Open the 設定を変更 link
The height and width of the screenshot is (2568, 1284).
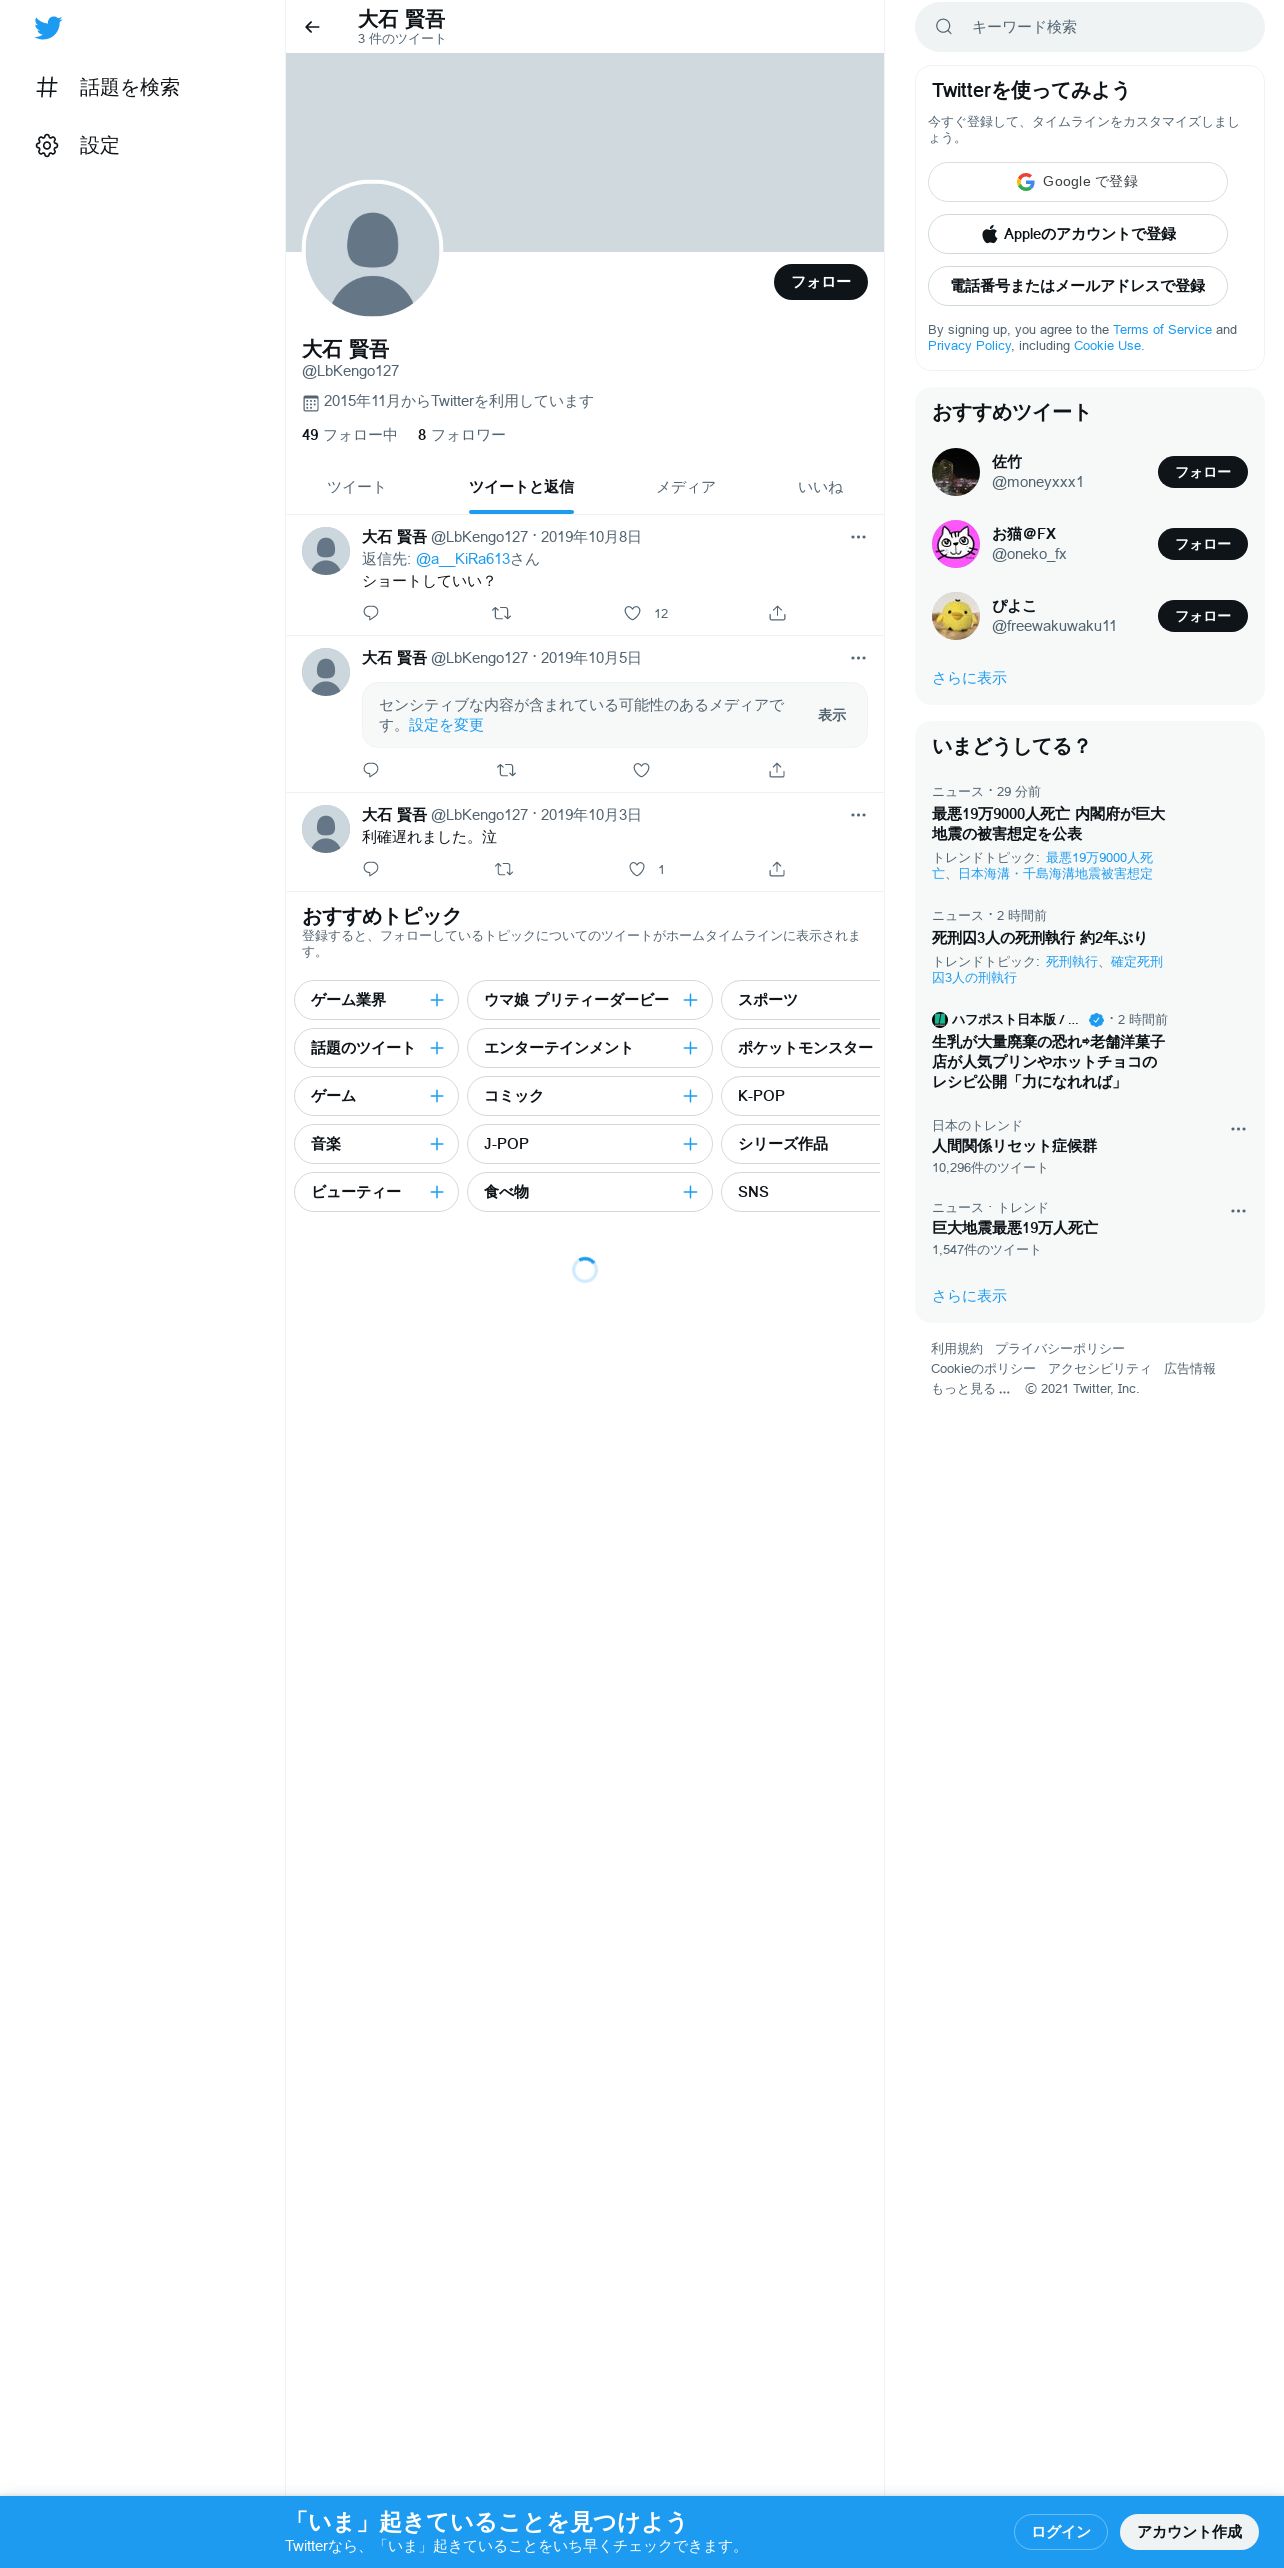tap(446, 725)
